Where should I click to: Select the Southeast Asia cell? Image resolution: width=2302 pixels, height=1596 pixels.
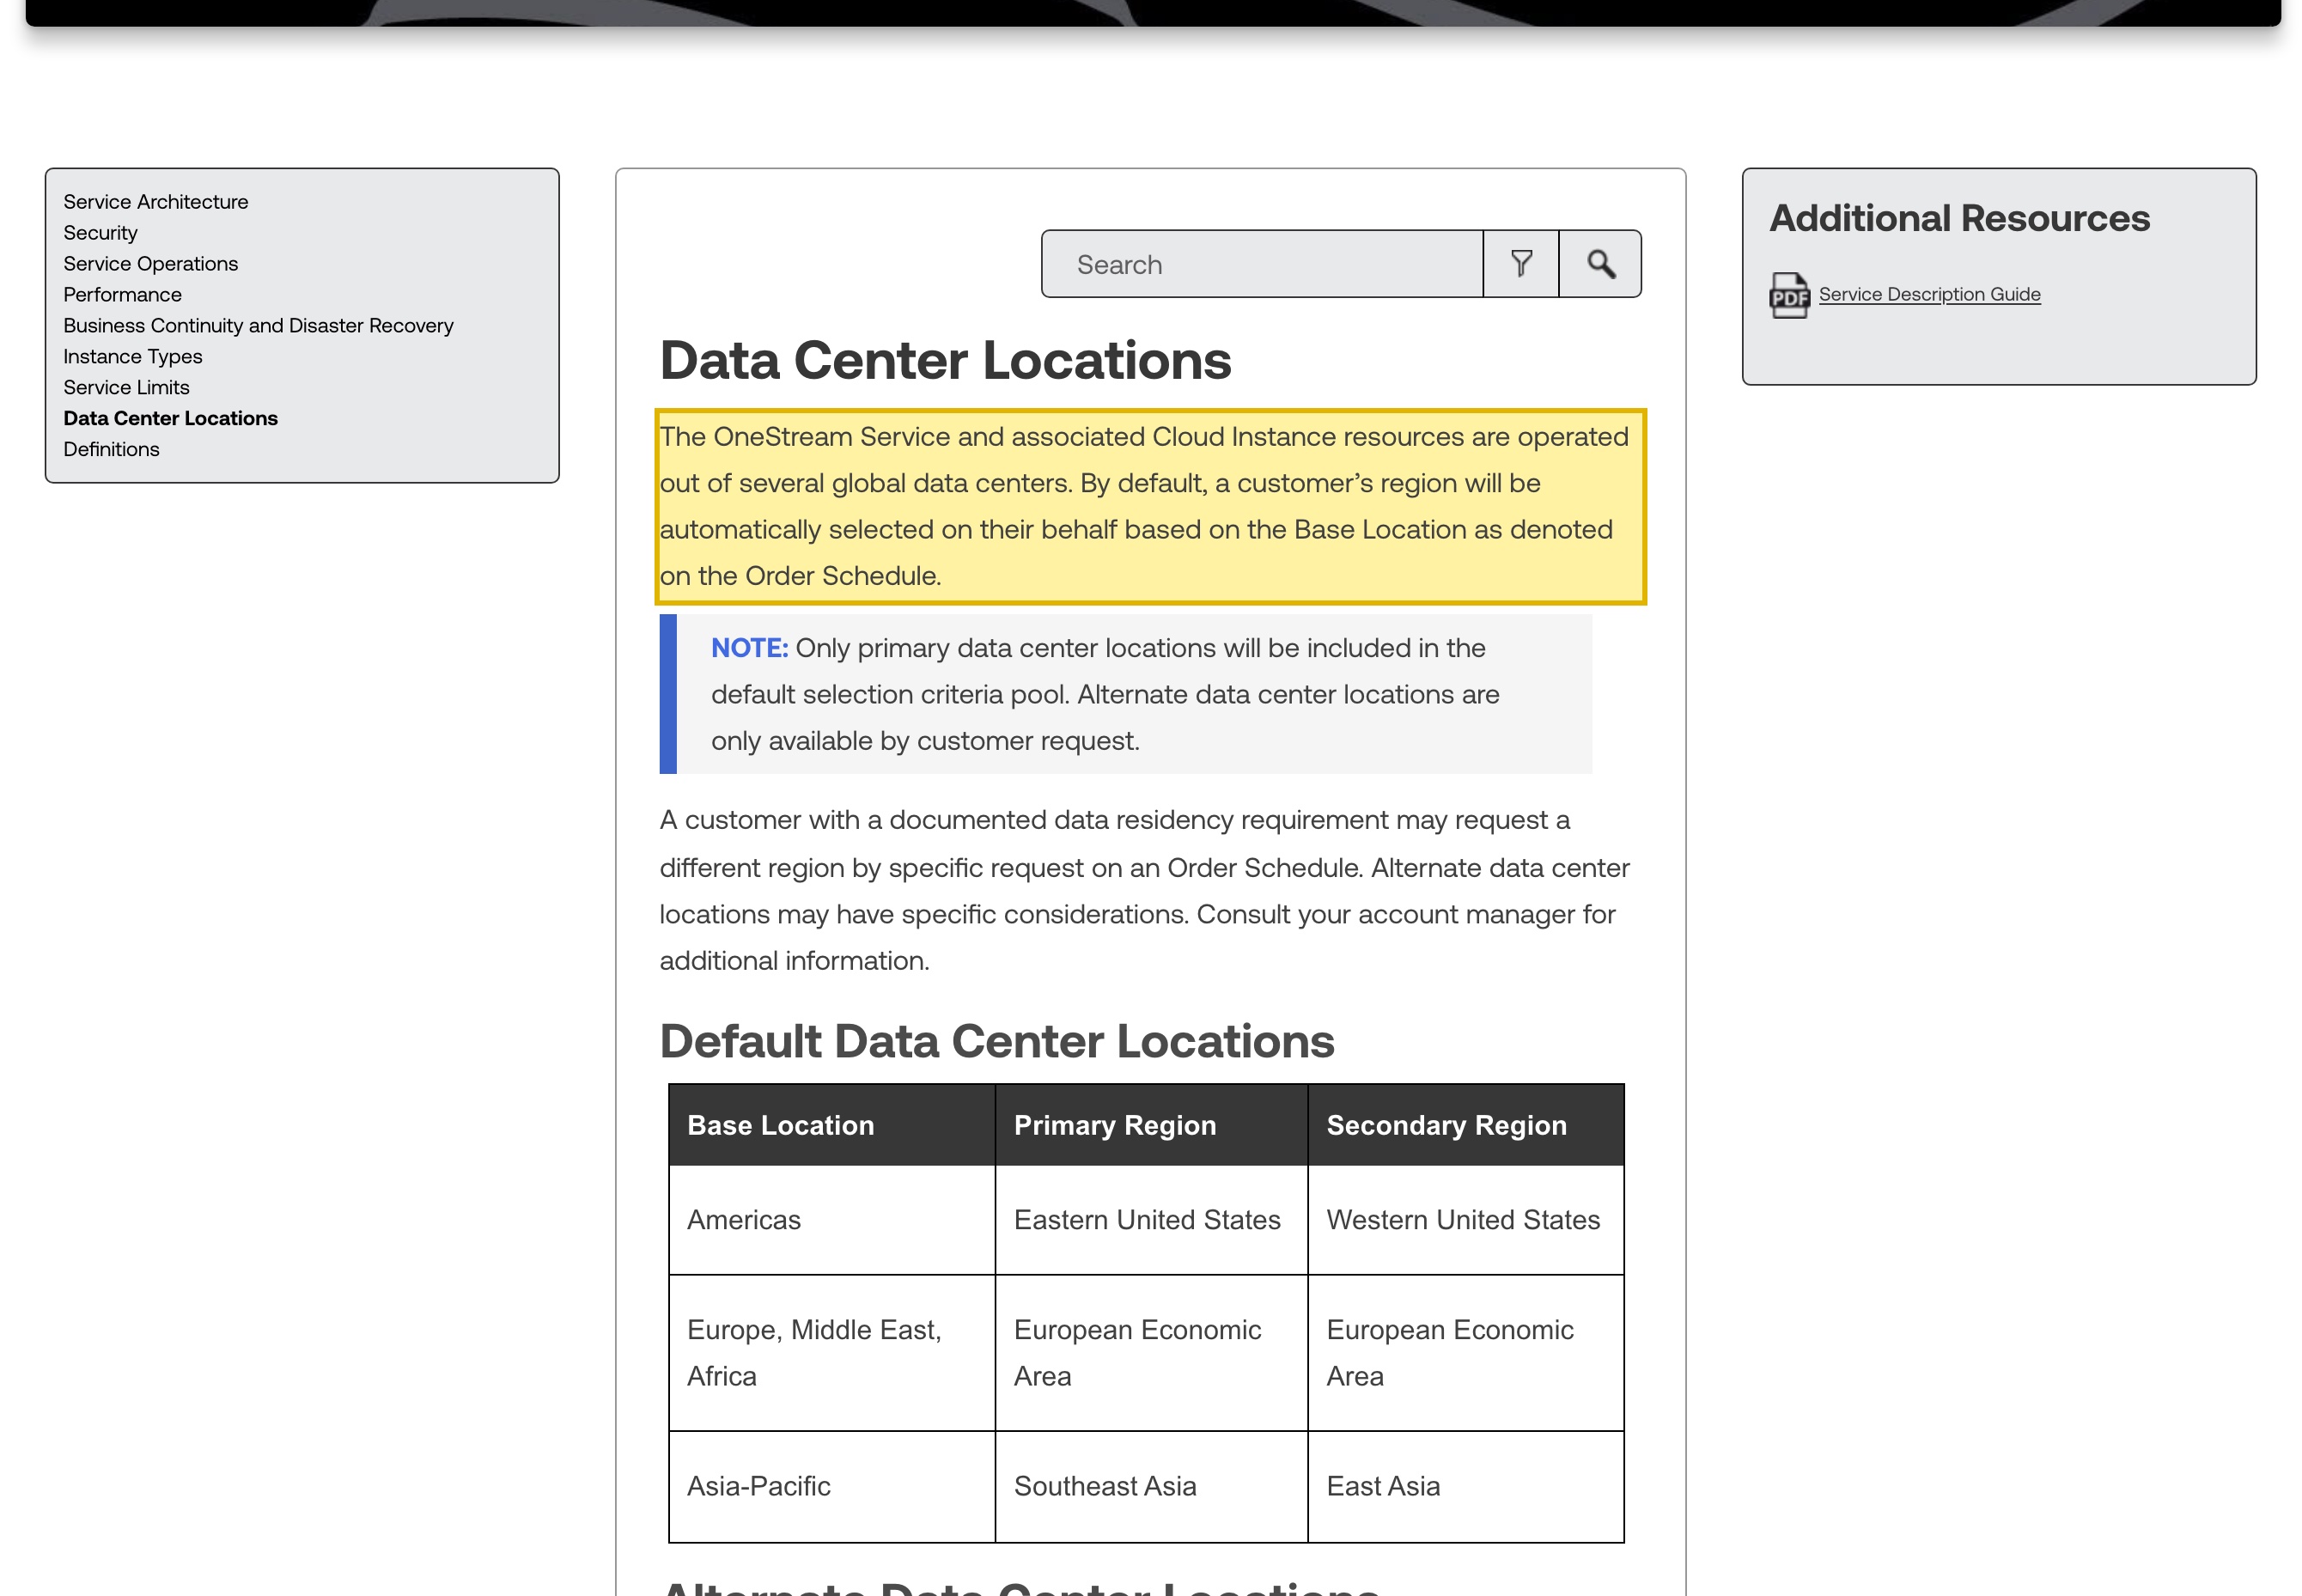click(x=1151, y=1486)
